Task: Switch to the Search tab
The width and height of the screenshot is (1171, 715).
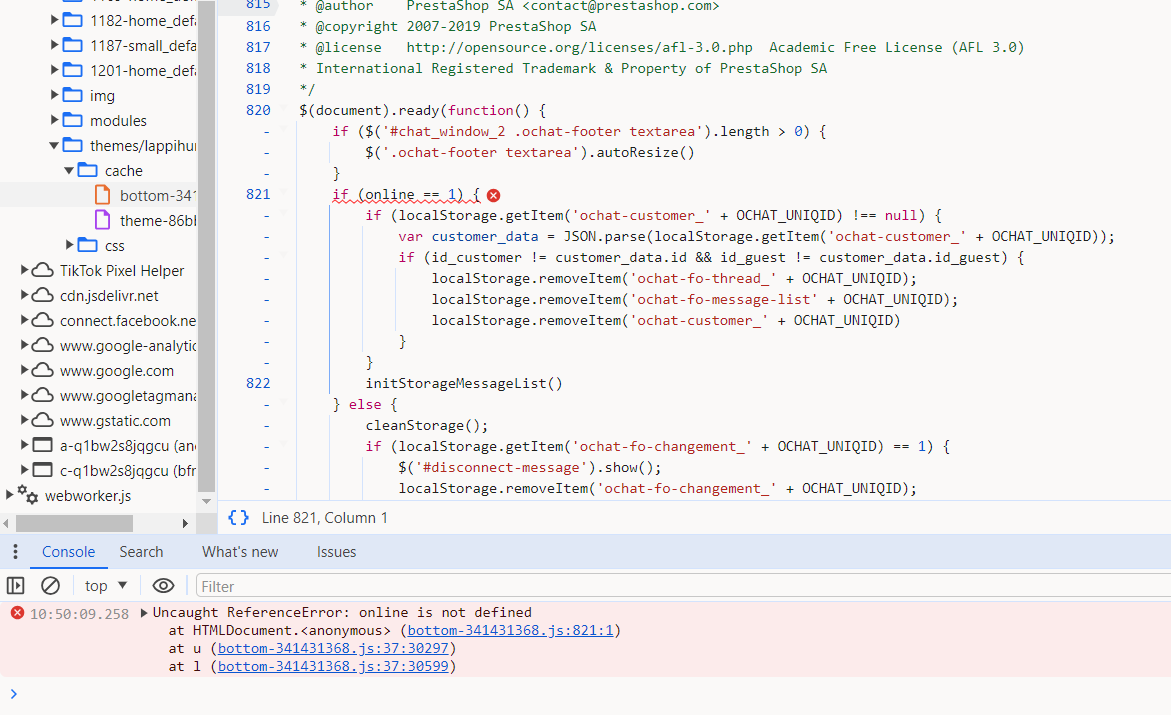Action: click(141, 552)
